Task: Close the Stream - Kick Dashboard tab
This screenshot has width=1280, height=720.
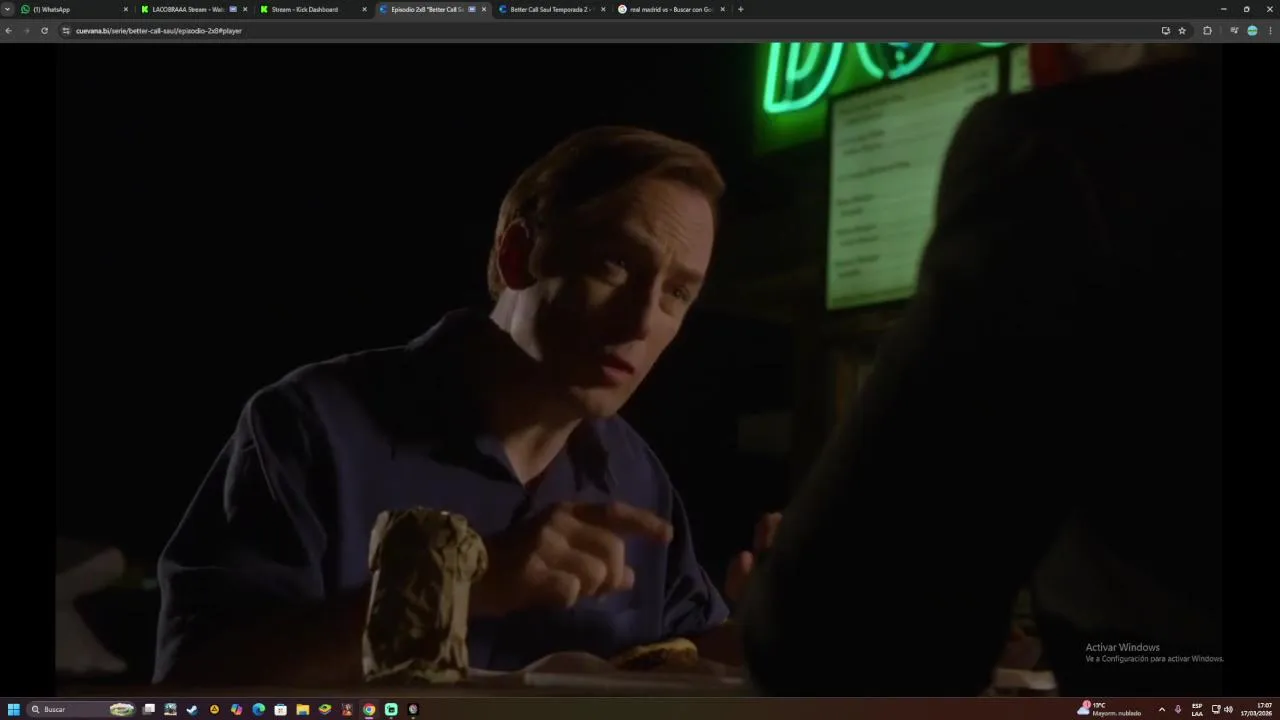Action: pyautogui.click(x=364, y=9)
